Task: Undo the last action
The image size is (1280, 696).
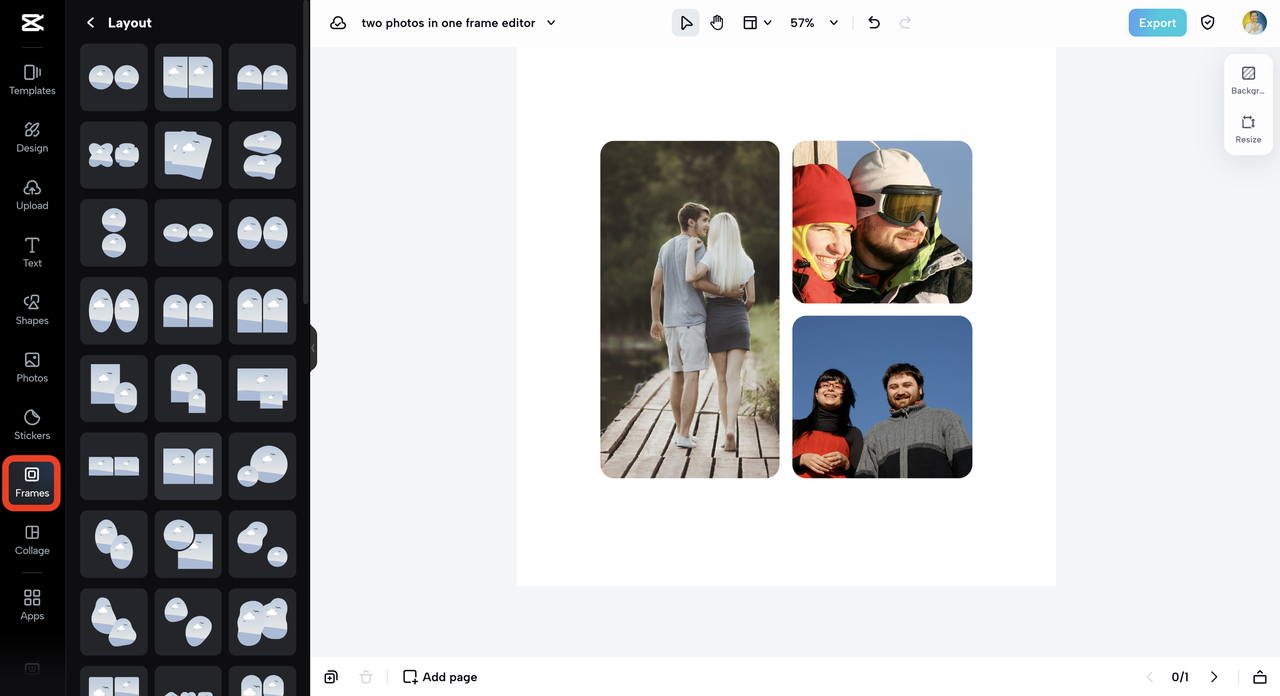Action: pos(874,23)
